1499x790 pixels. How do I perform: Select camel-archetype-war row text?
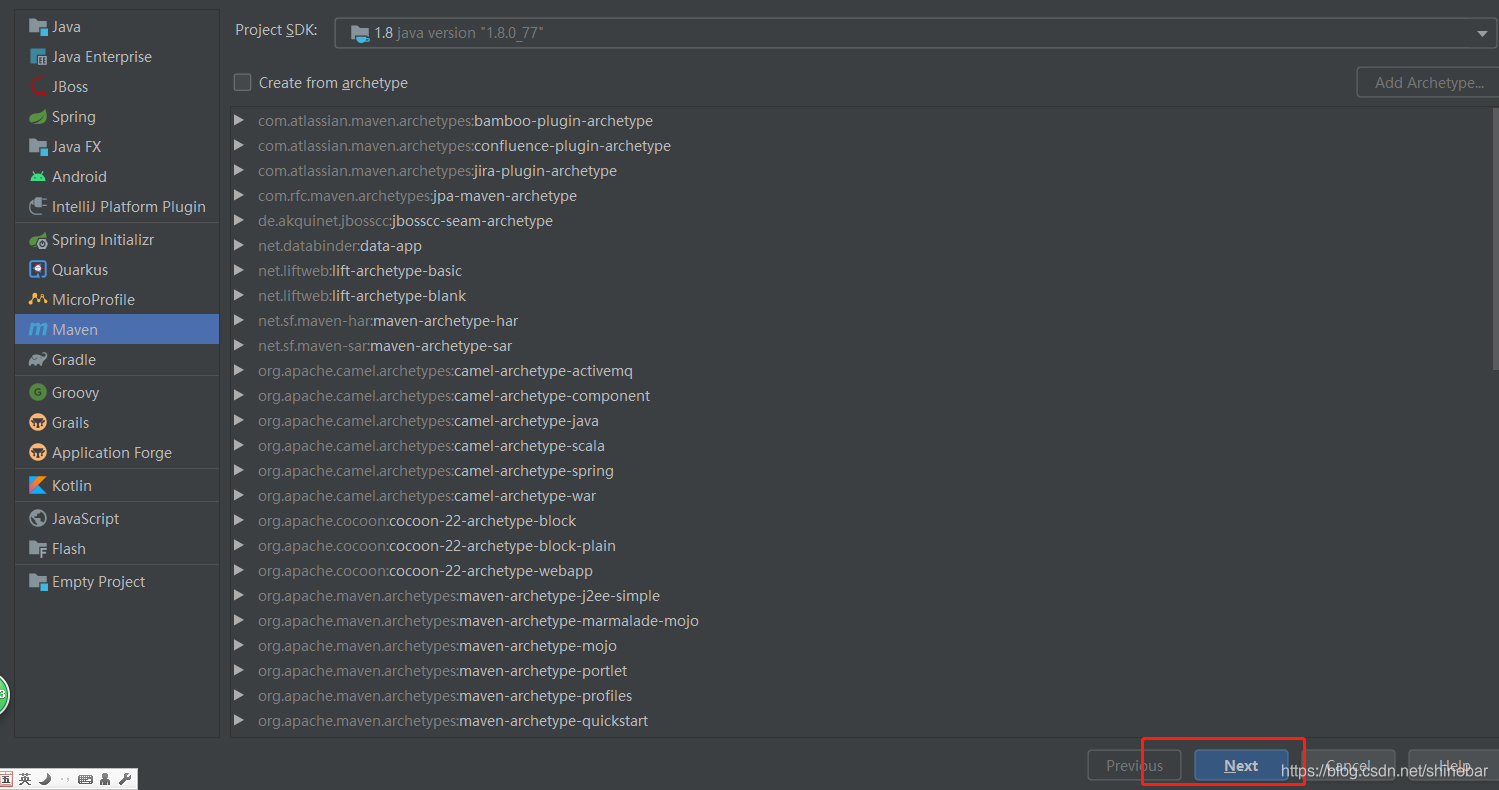point(427,496)
